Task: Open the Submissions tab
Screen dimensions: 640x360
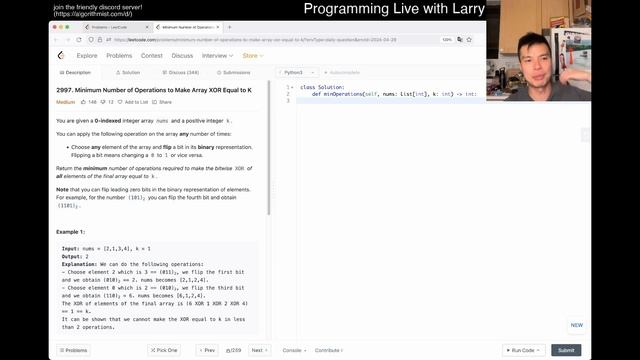Action: [x=233, y=73]
